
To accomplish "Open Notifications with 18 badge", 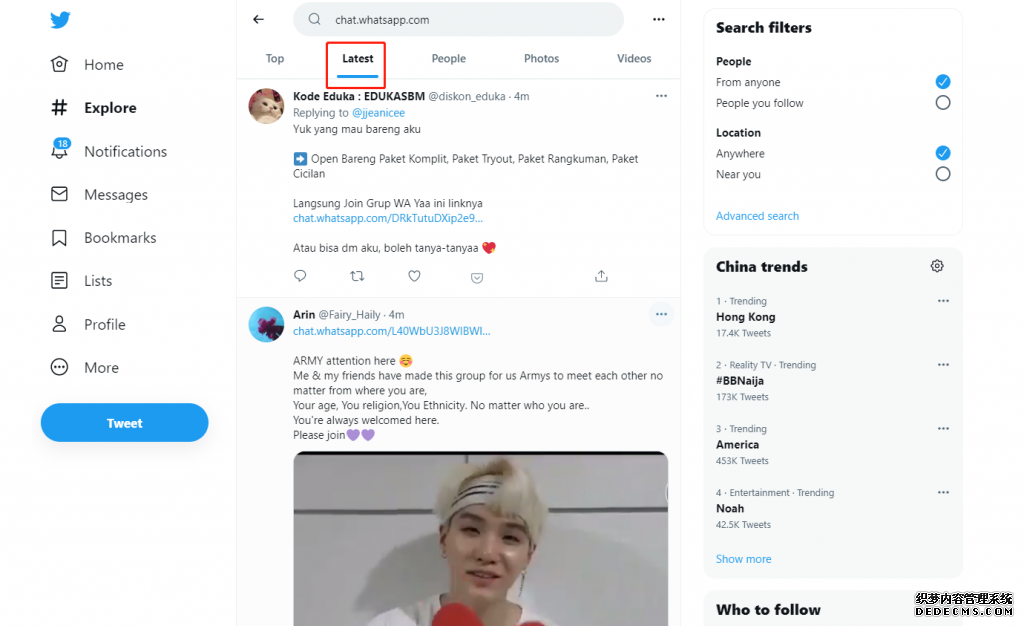I will [x=125, y=151].
